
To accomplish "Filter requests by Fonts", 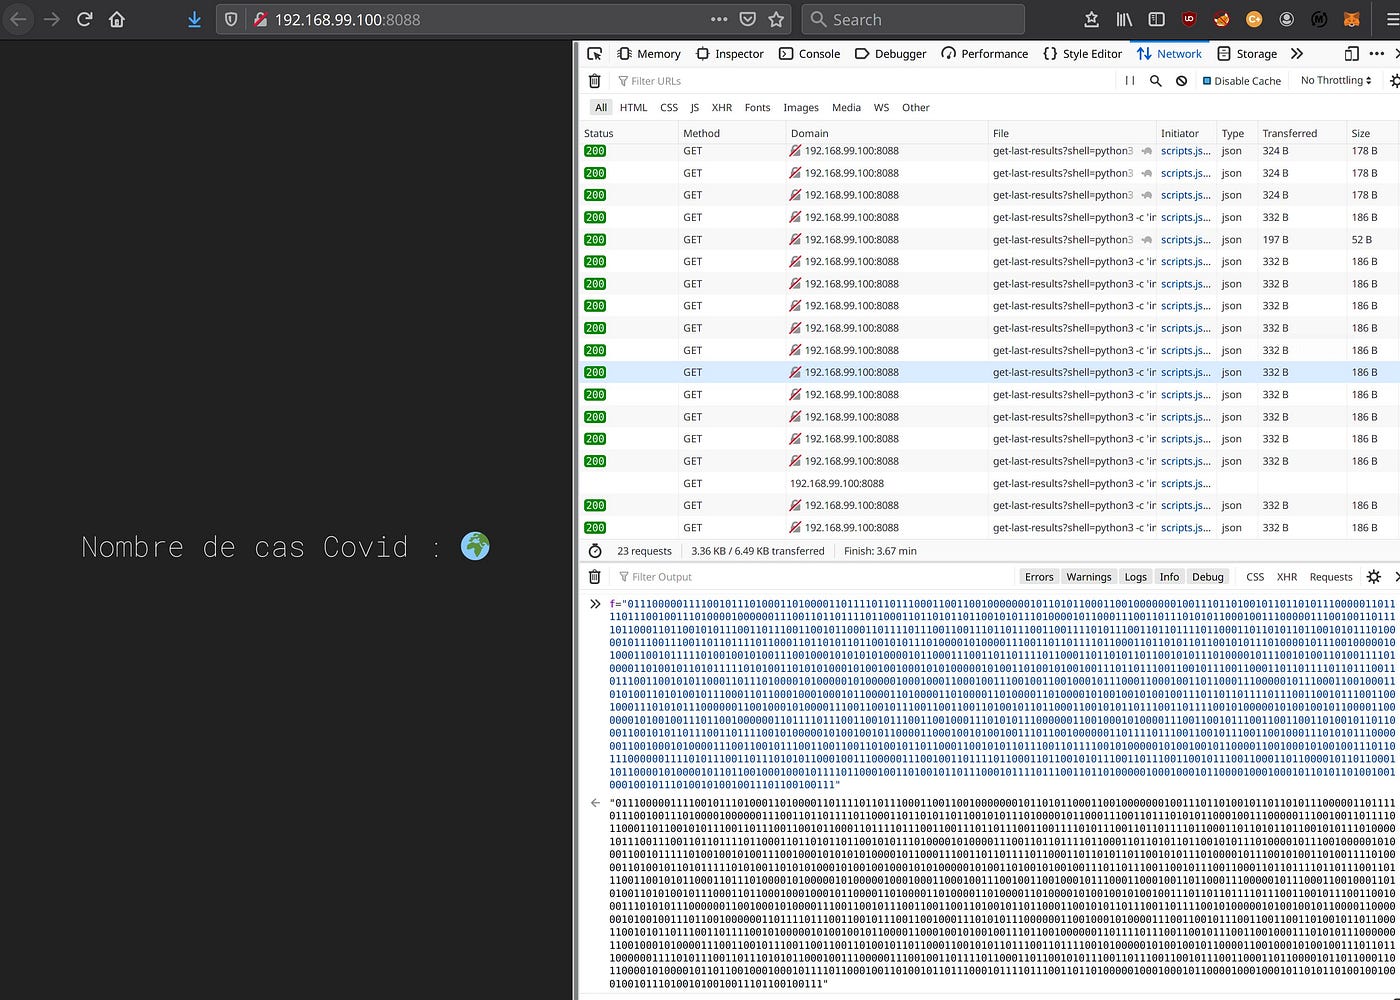I will pyautogui.click(x=757, y=108).
